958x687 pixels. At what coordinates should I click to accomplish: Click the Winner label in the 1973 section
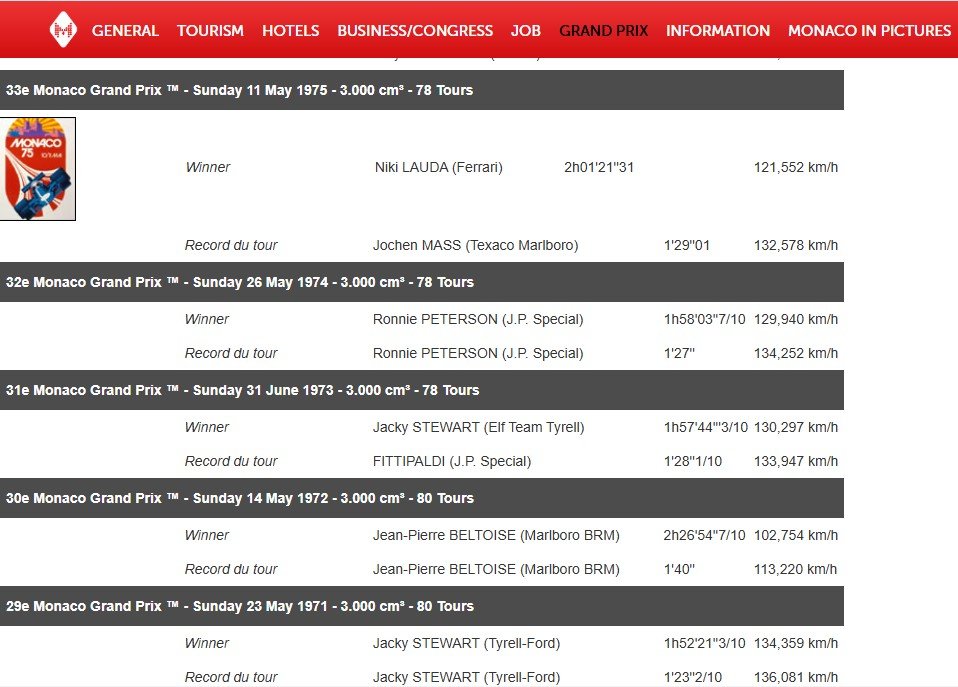[x=207, y=427]
